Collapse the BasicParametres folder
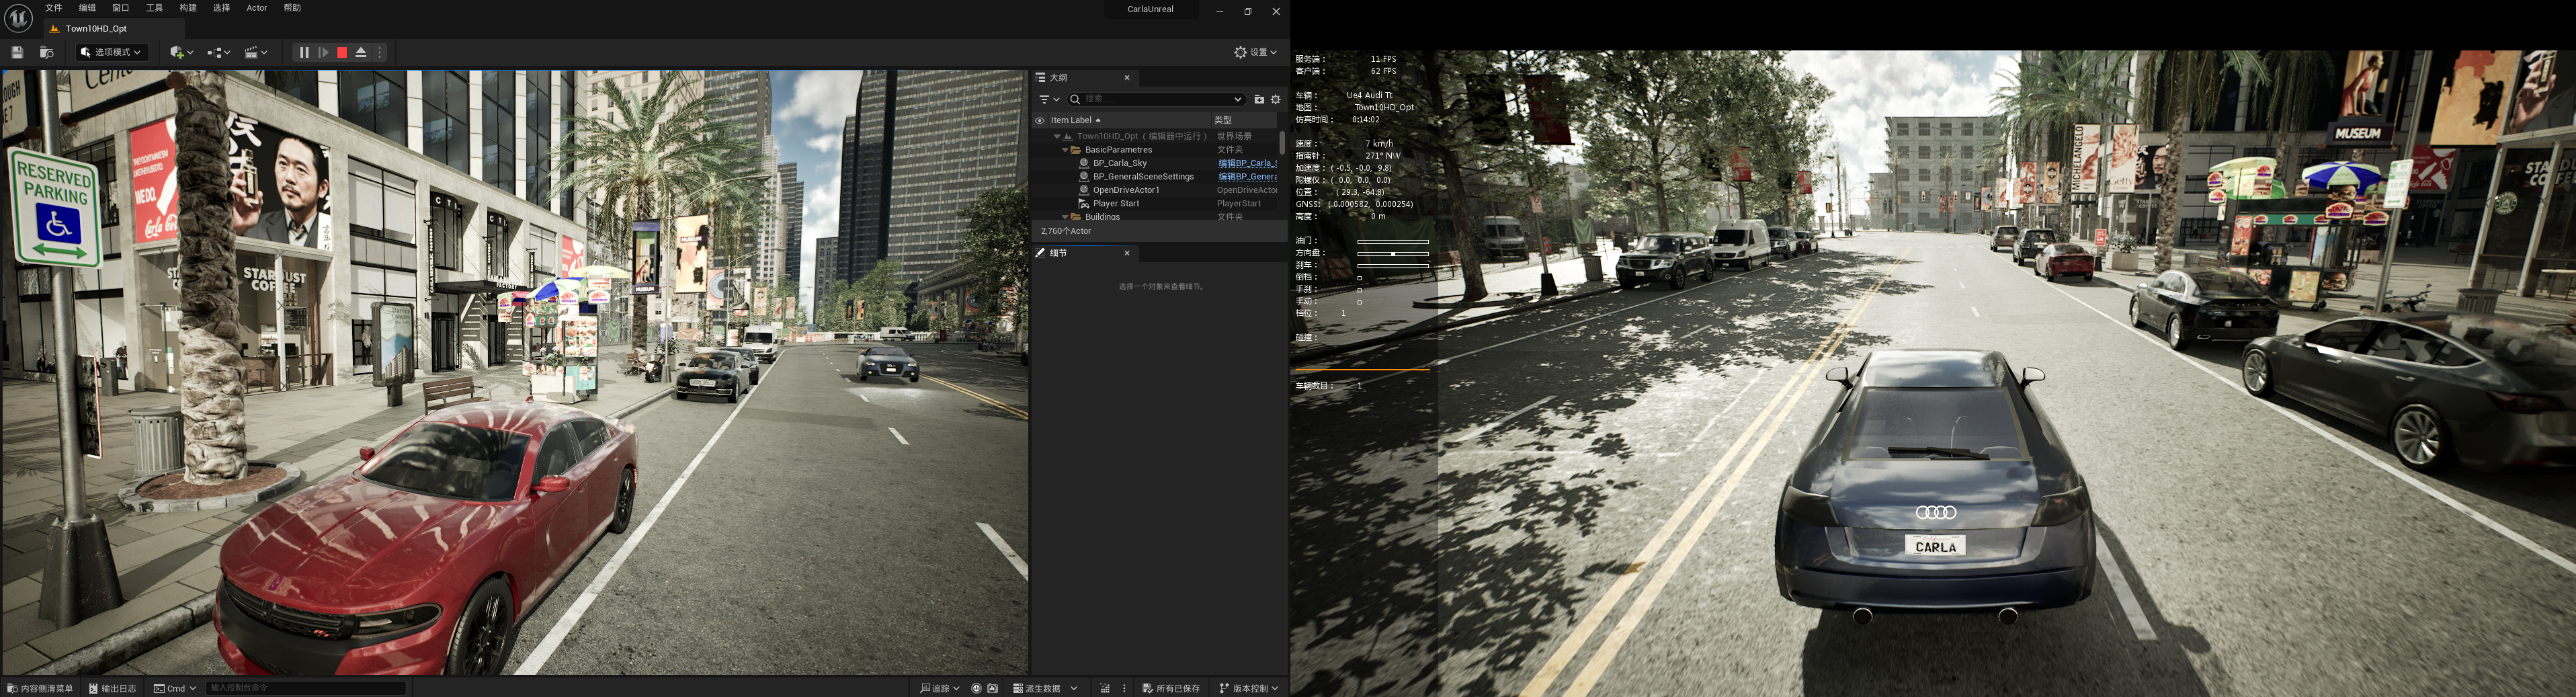Image resolution: width=2576 pixels, height=697 pixels. point(1065,150)
